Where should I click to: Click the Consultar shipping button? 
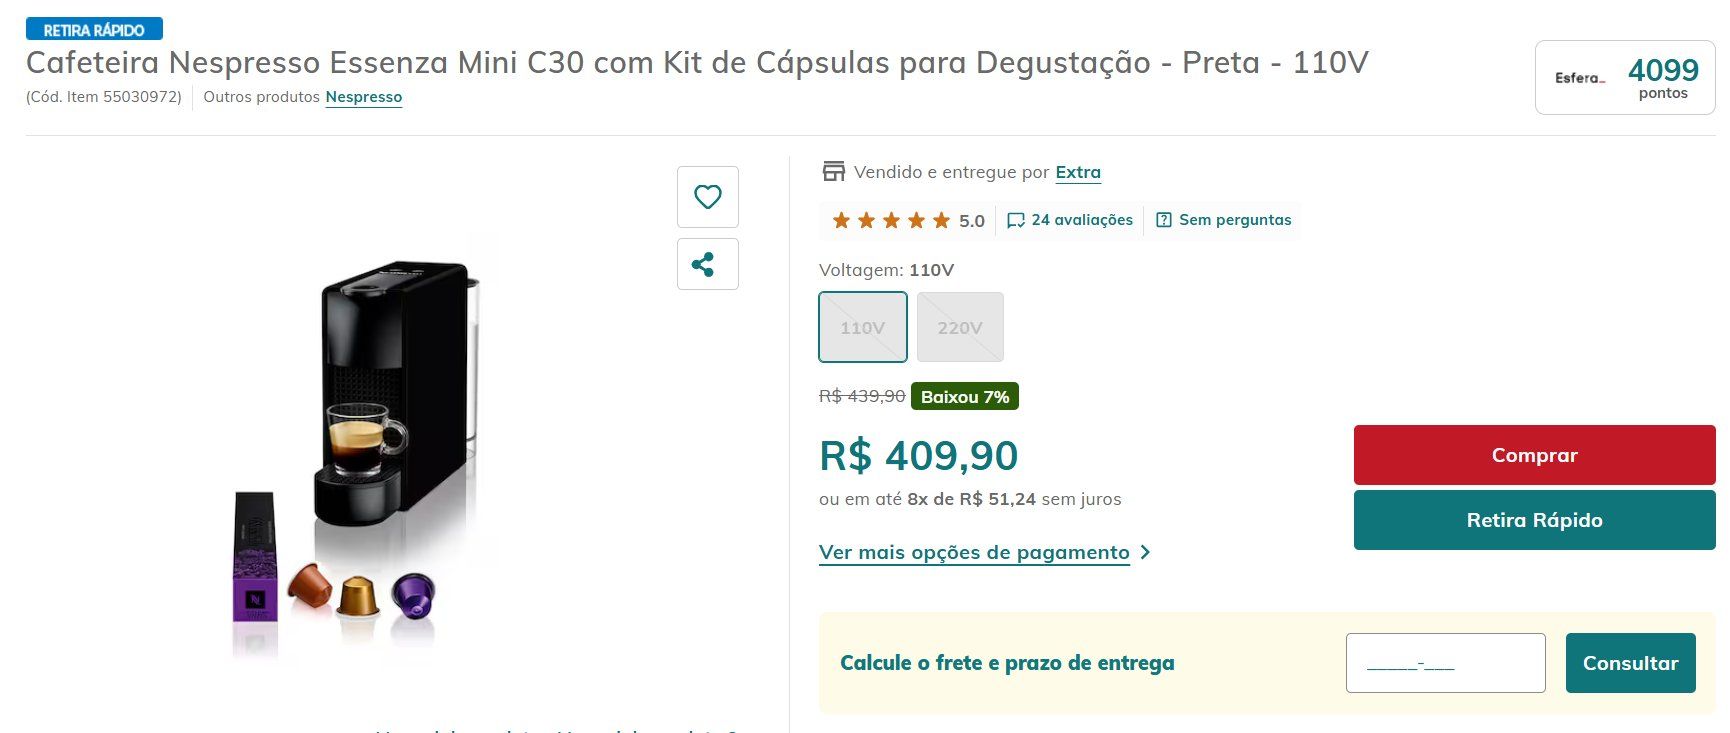[1630, 663]
